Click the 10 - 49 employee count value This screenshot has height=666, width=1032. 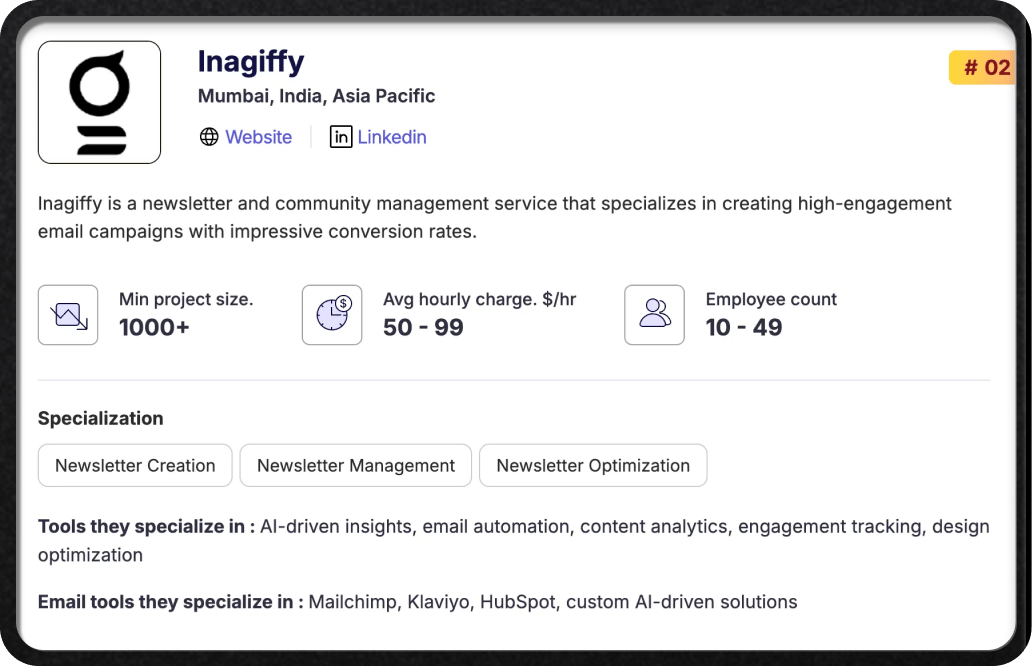click(744, 328)
